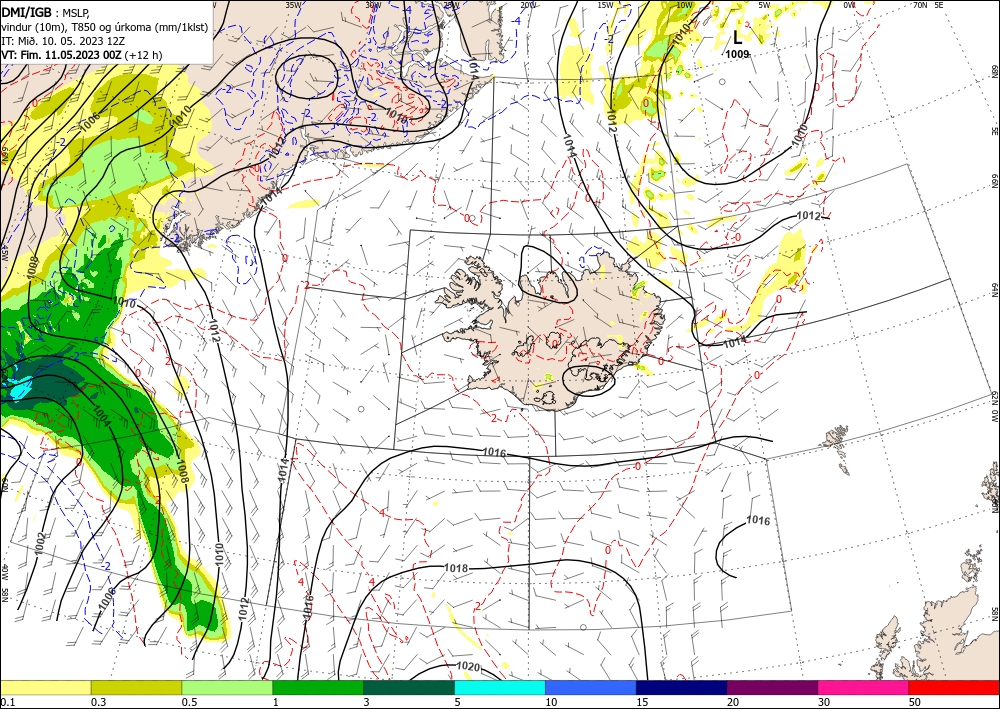Pick the blue 10–15 legend swatch
Viewport: 1000px width, 709px height.
[591, 687]
